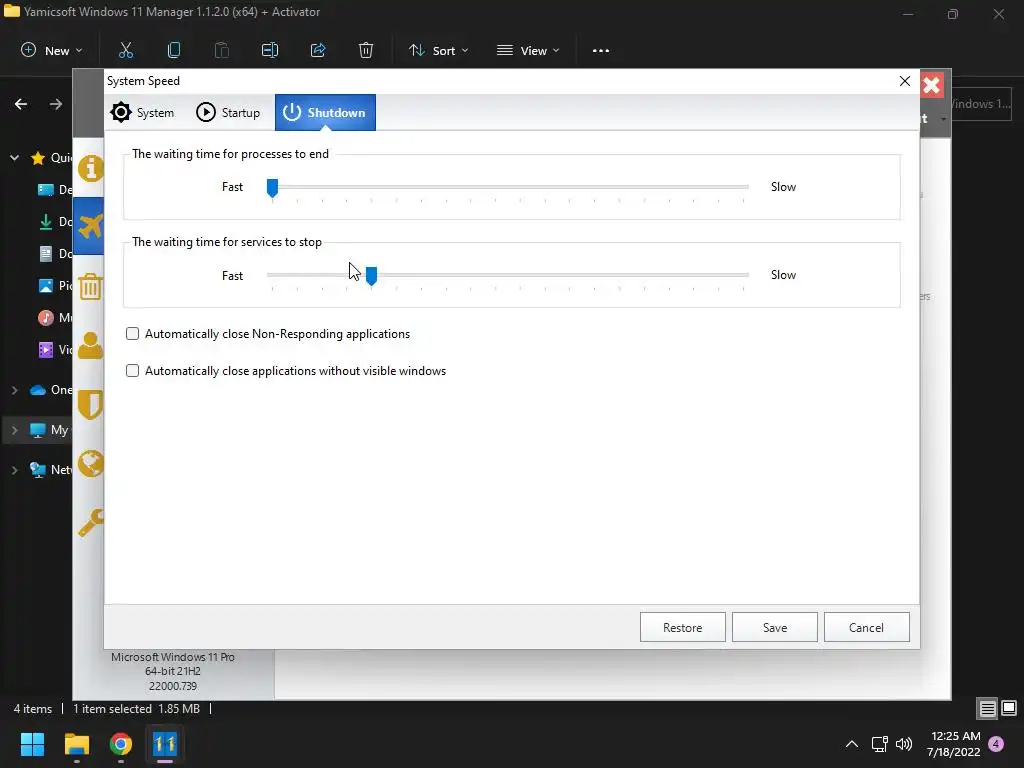This screenshot has width=1024, height=768.
Task: Select Downloads in Explorer navigation pane
Action: (x=55, y=221)
